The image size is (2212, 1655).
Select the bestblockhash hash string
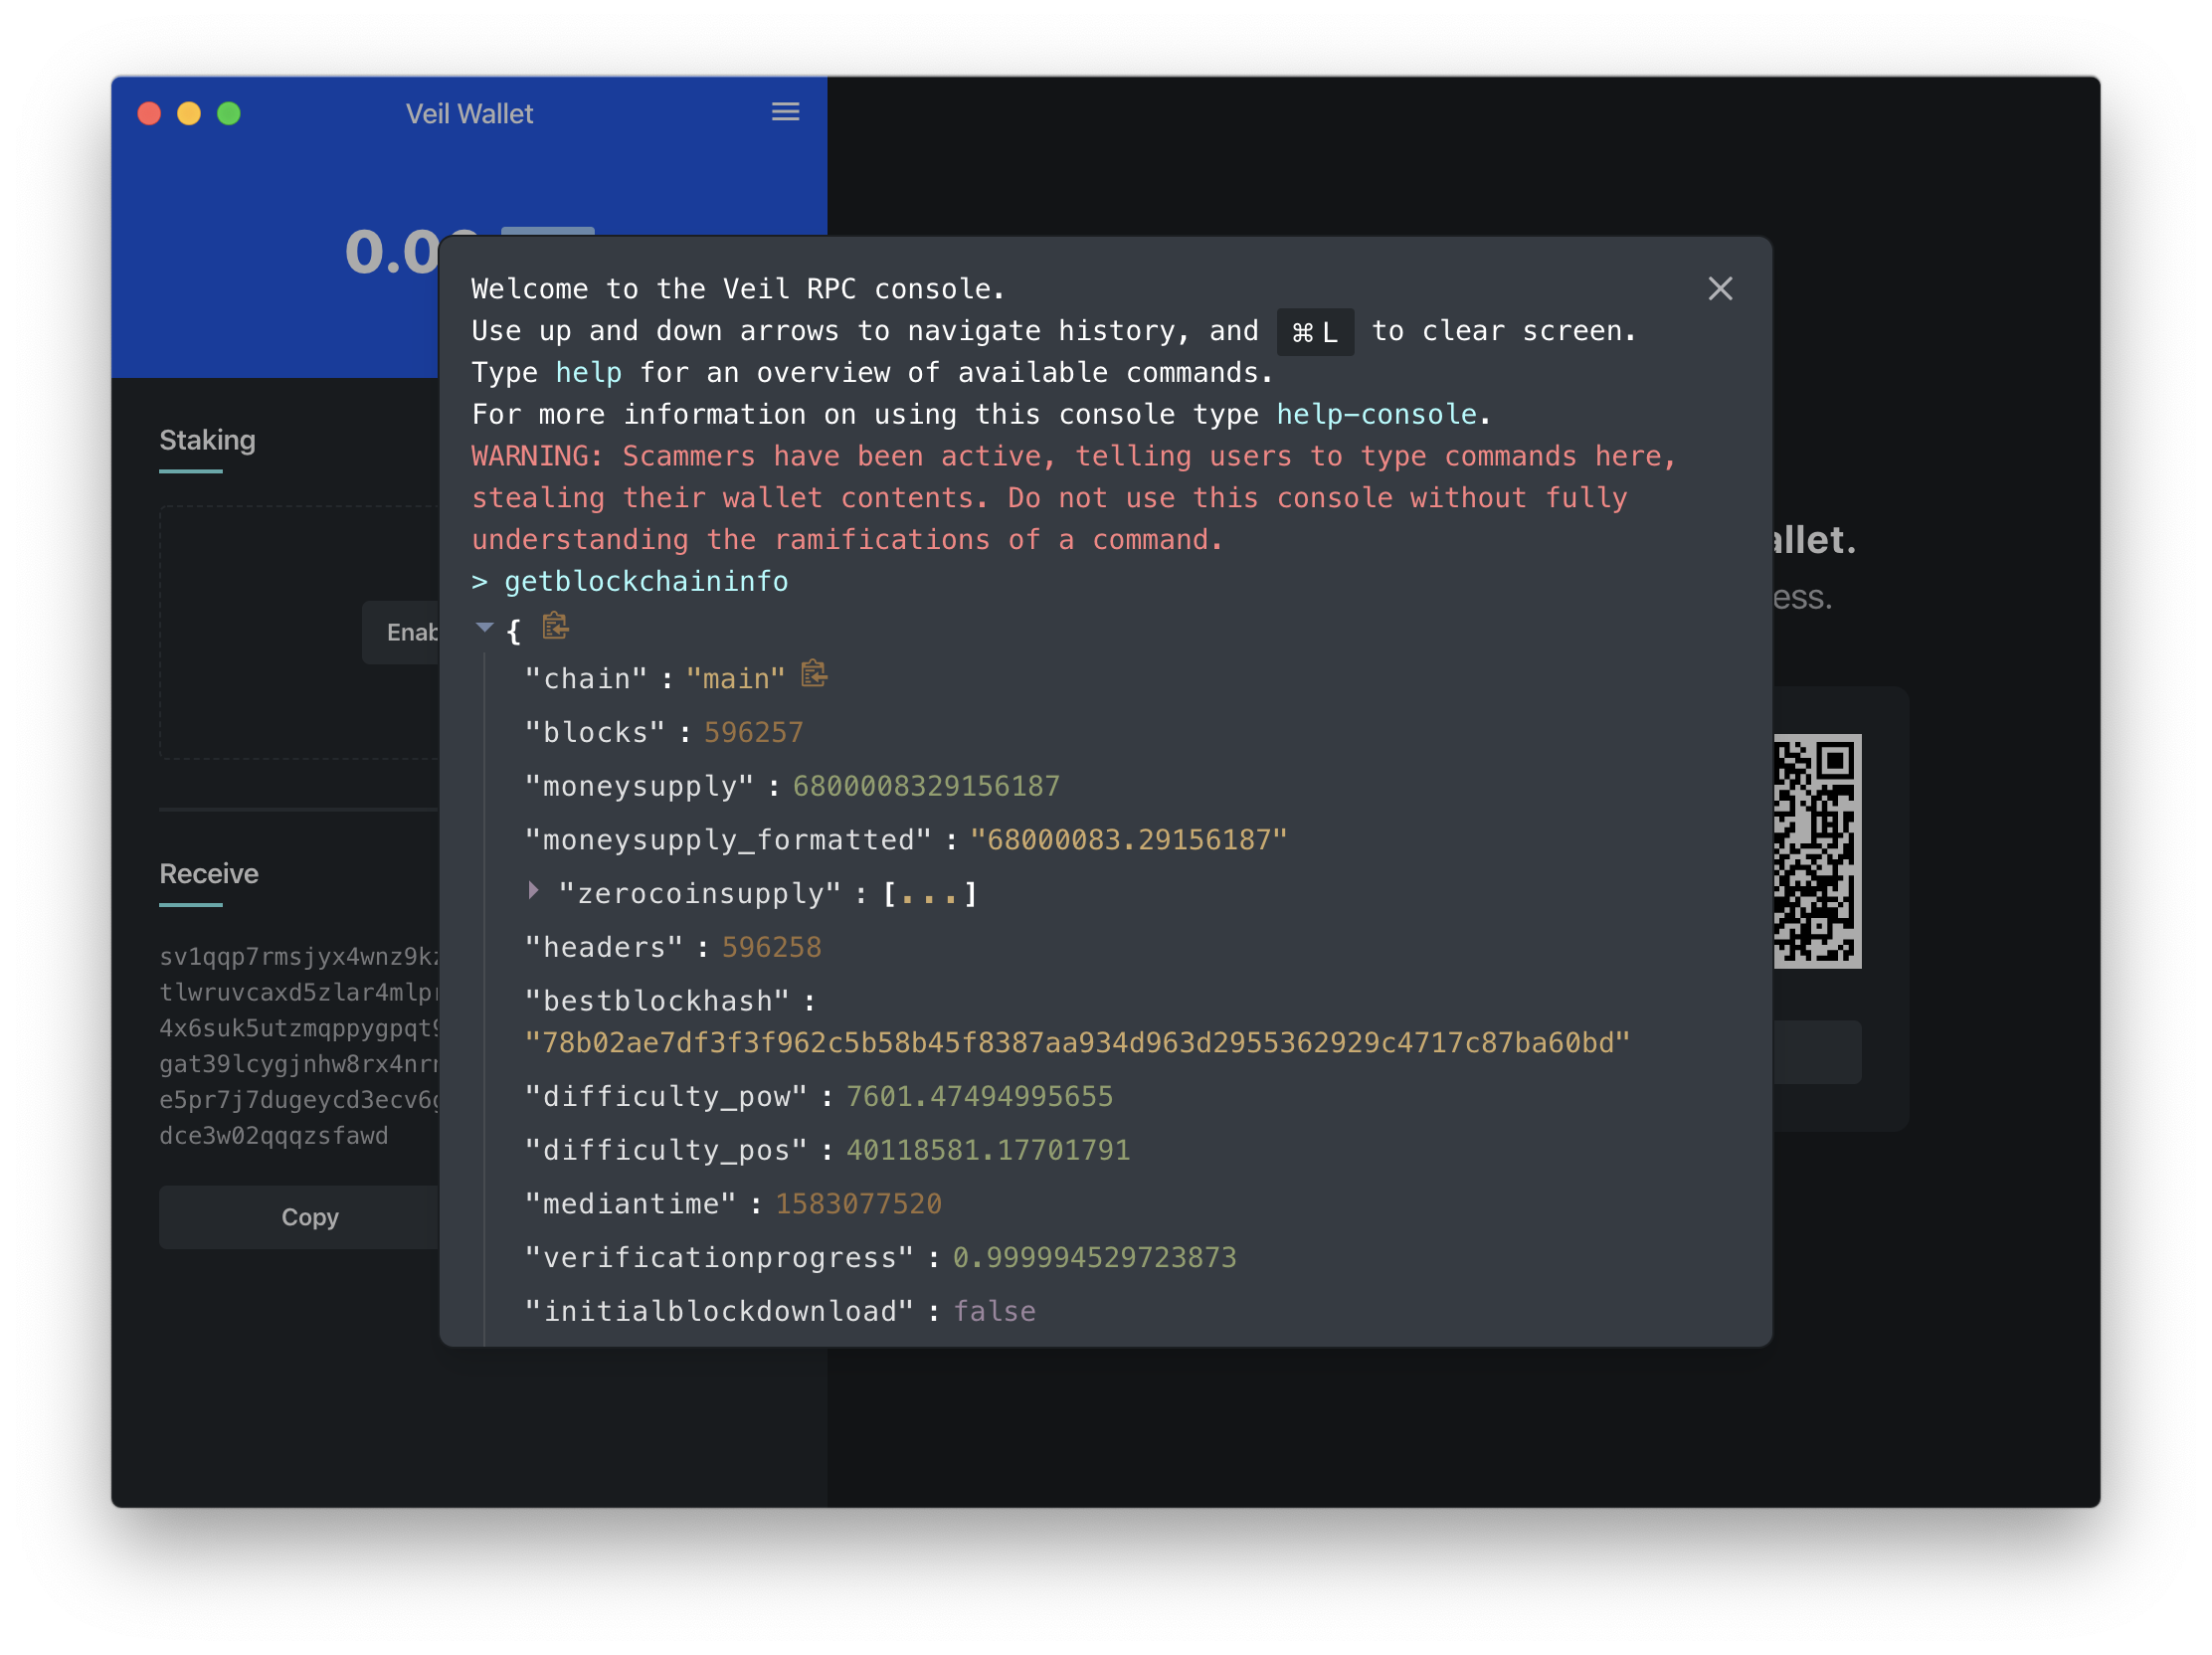(x=1077, y=1044)
